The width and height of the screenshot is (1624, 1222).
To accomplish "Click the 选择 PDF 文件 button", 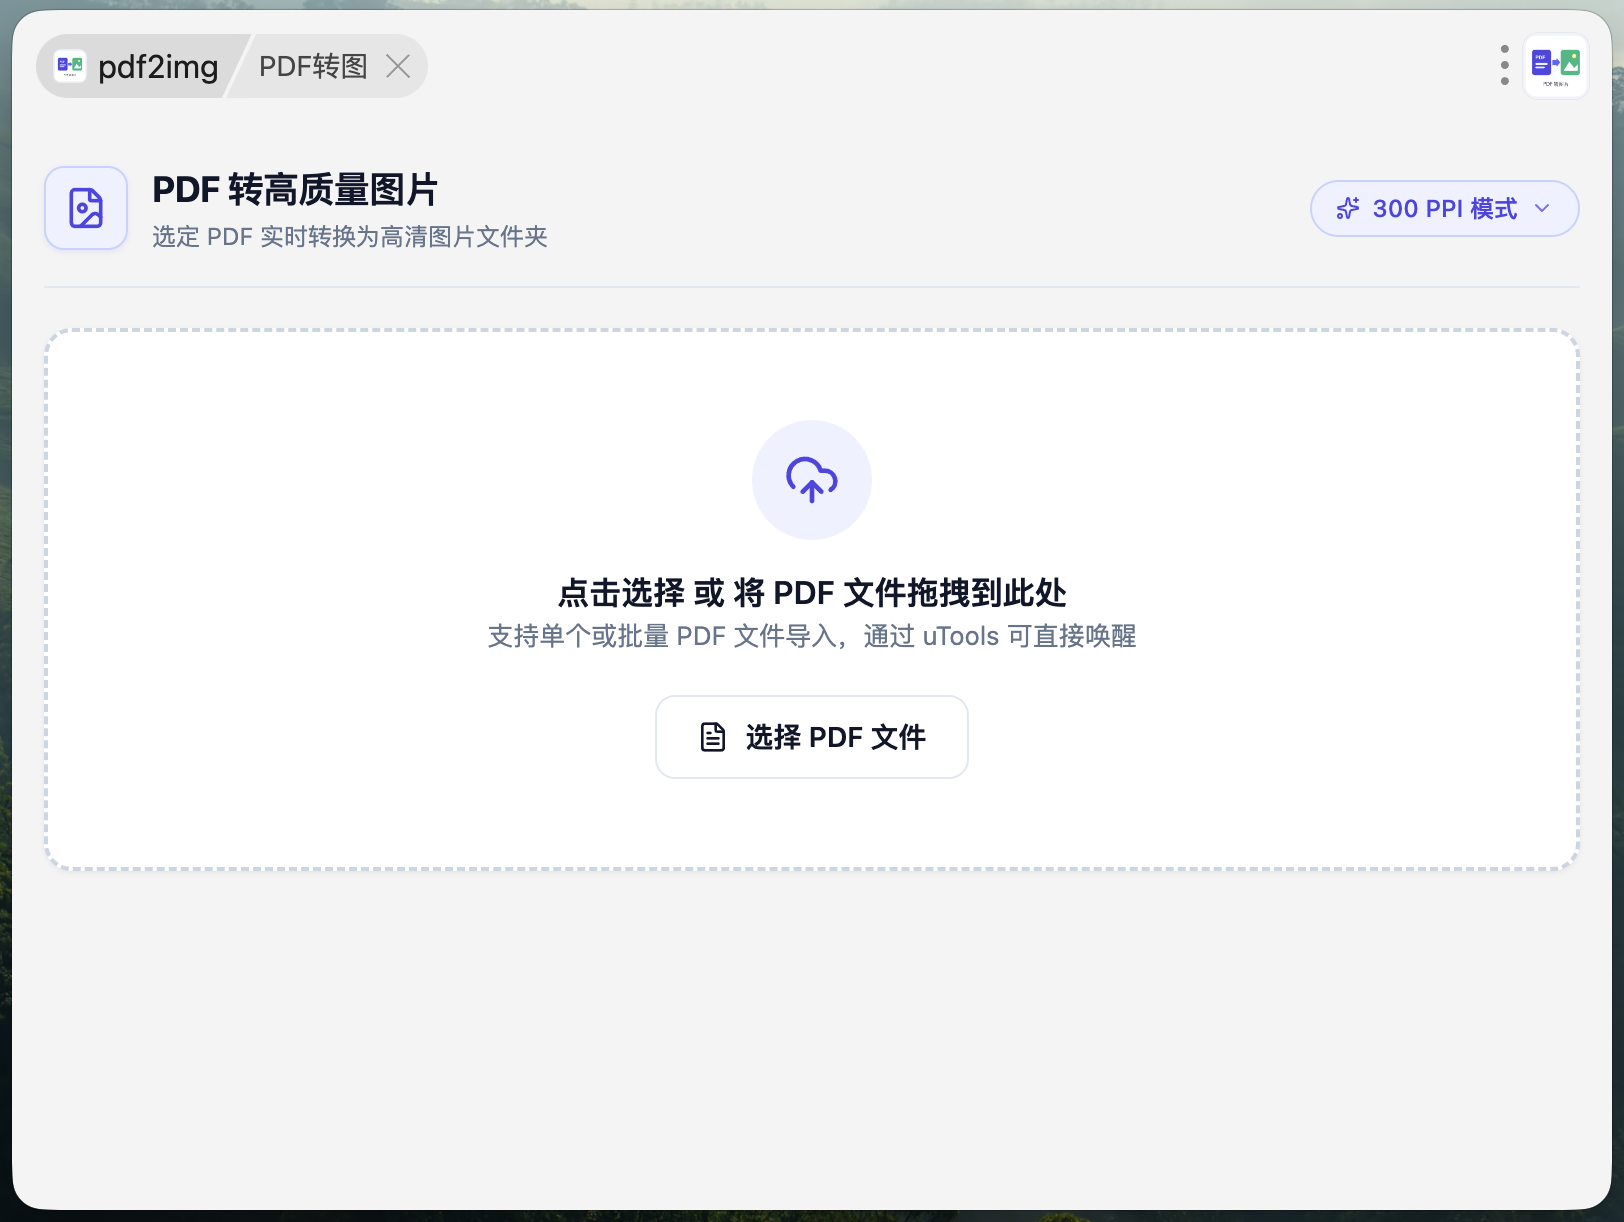I will coord(812,737).
